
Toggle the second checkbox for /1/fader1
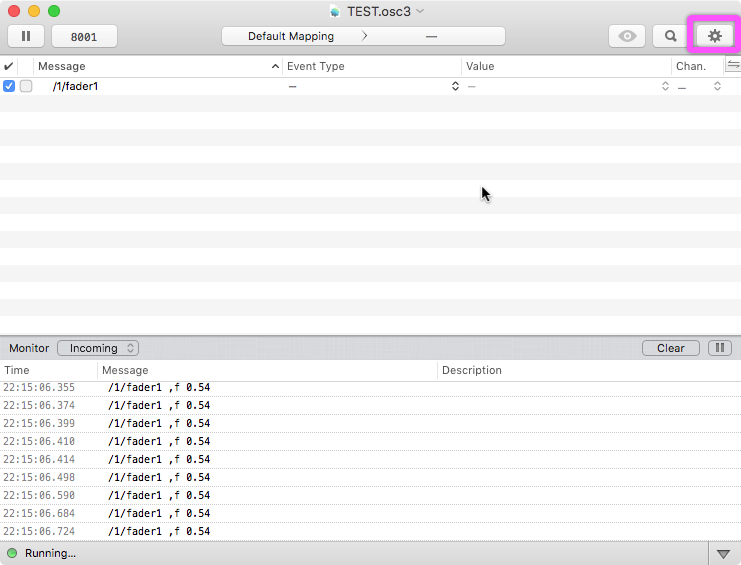pos(26,86)
